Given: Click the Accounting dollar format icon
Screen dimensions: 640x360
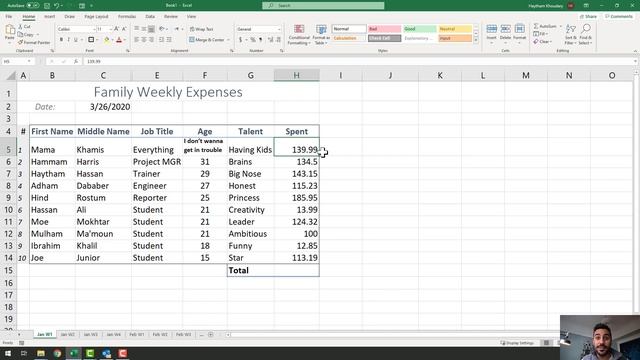Looking at the screenshot, I should 240,40.
